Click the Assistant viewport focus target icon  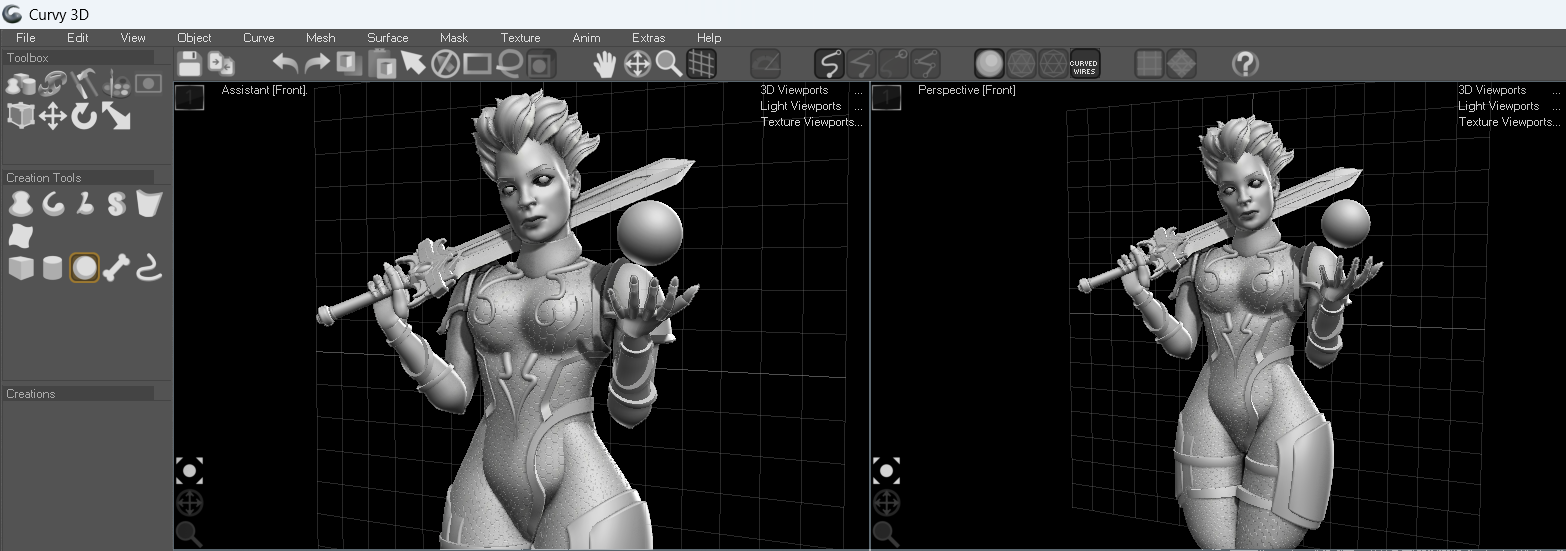tap(189, 470)
